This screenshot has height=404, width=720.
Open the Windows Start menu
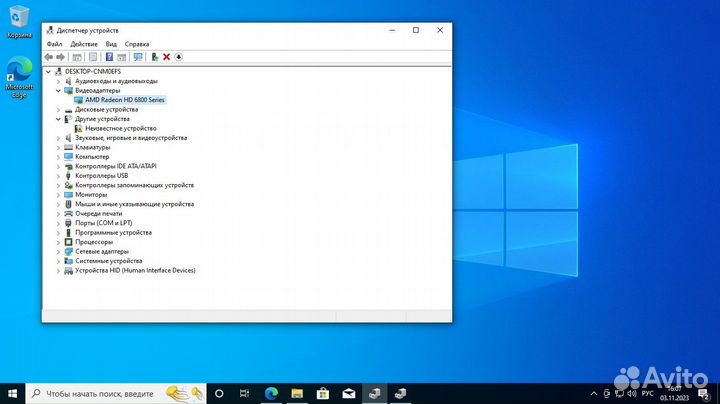pos(13,393)
